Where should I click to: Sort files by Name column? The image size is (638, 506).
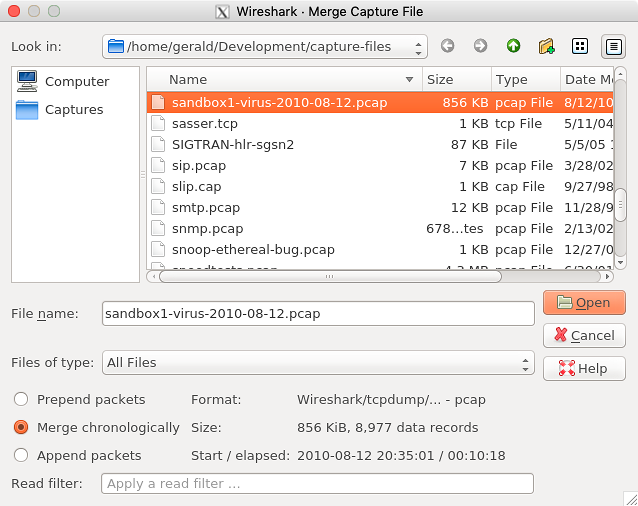285,79
